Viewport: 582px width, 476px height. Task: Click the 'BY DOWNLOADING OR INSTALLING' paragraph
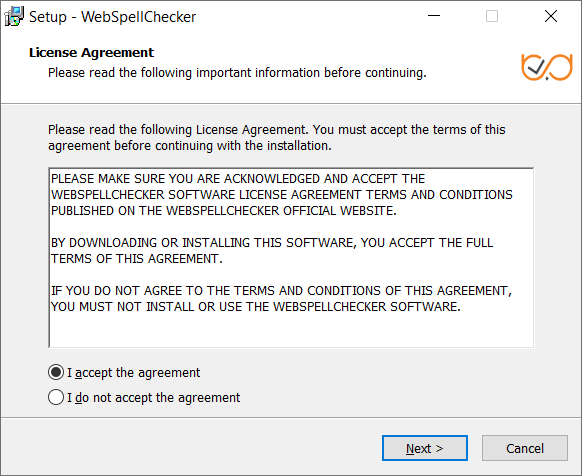tap(272, 251)
